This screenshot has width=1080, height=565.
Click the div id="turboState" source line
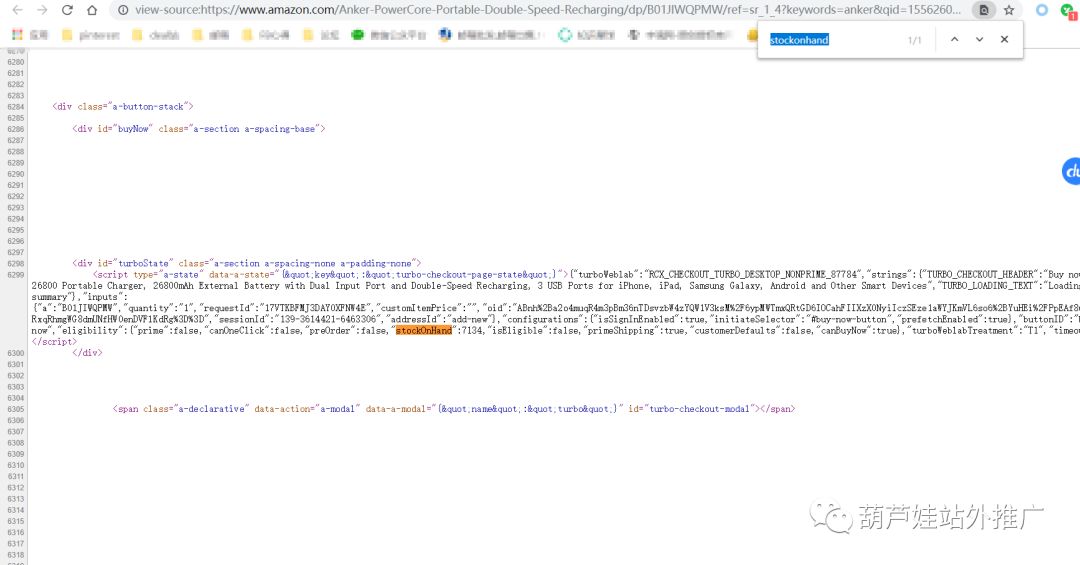[247, 263]
